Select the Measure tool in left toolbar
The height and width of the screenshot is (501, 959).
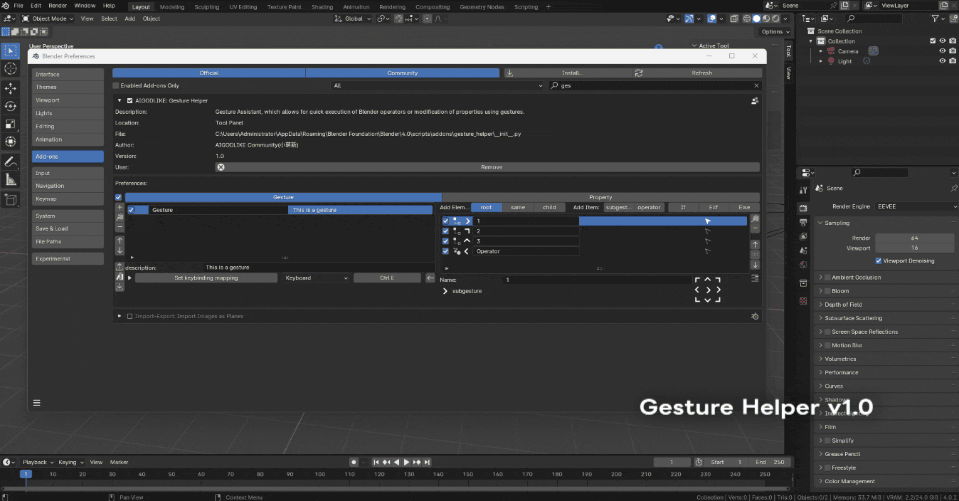[x=10, y=179]
